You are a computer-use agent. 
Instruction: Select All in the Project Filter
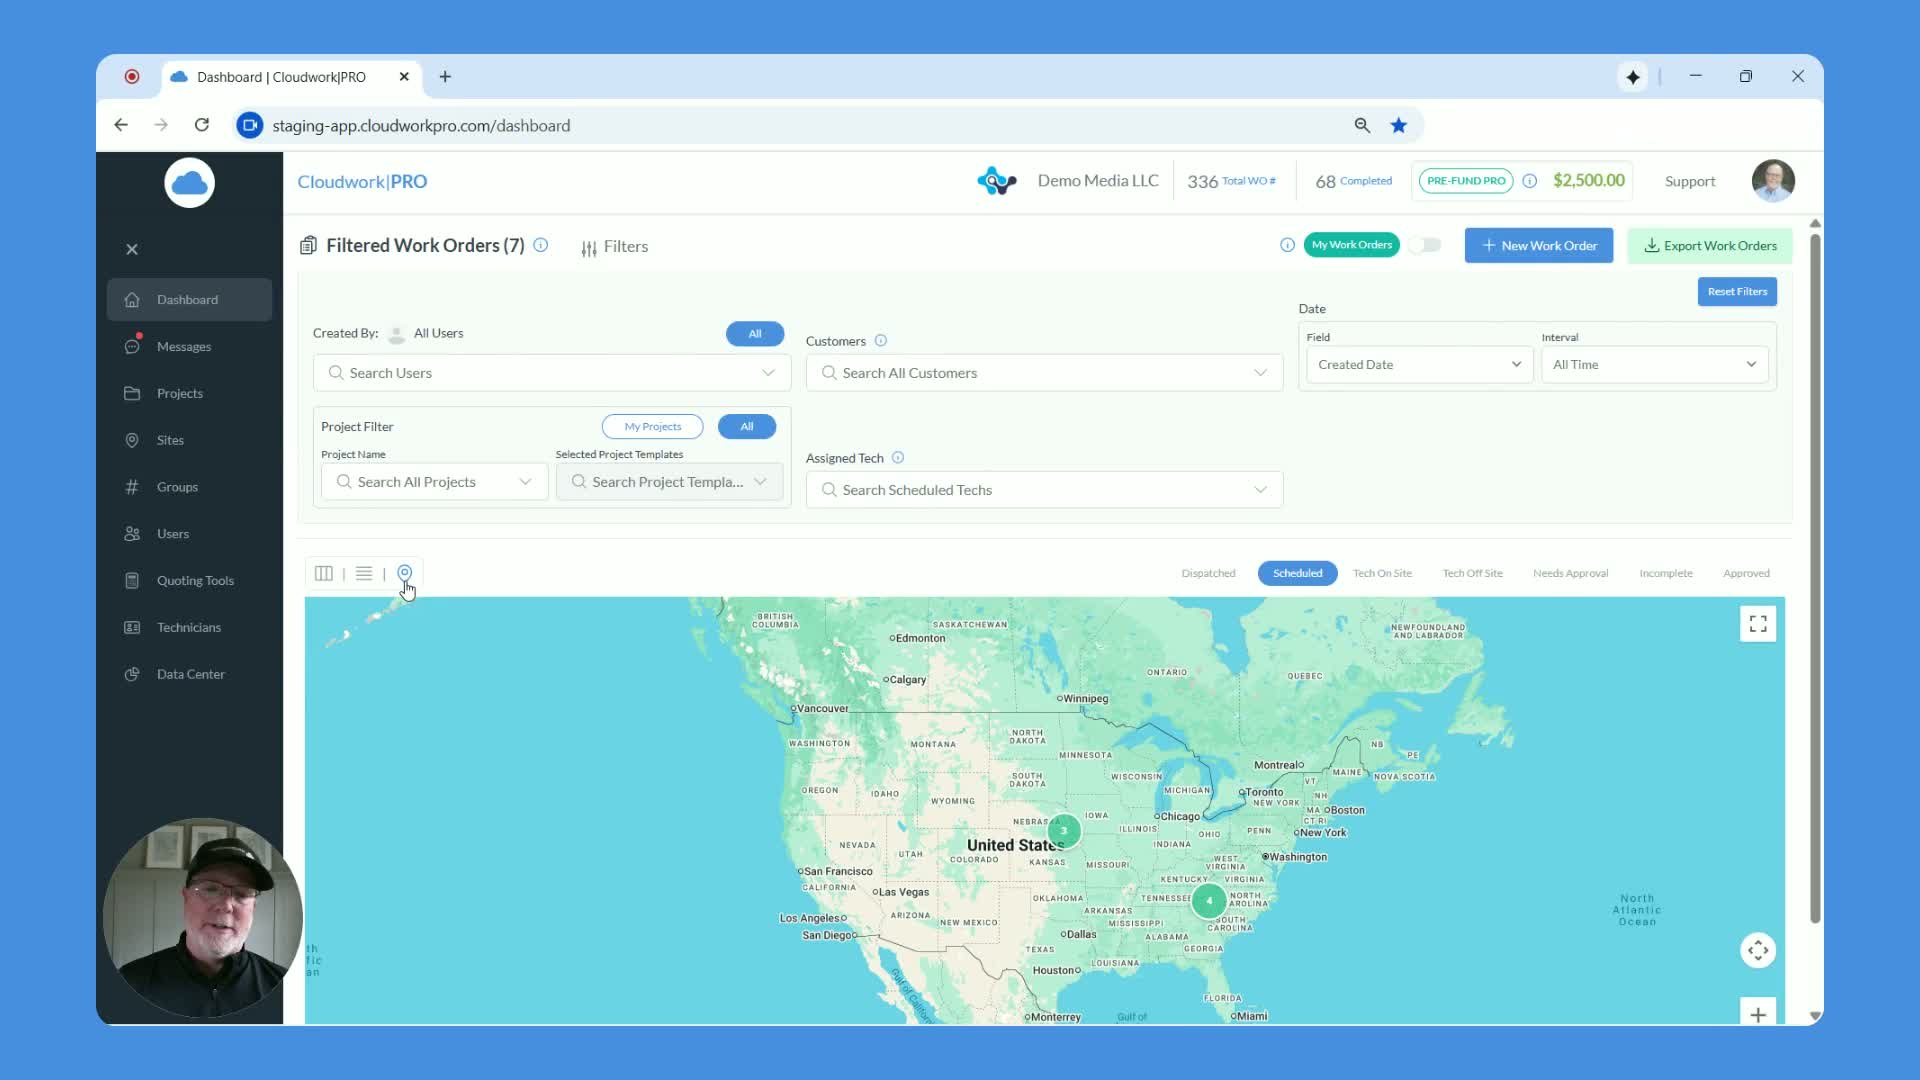[x=747, y=427]
